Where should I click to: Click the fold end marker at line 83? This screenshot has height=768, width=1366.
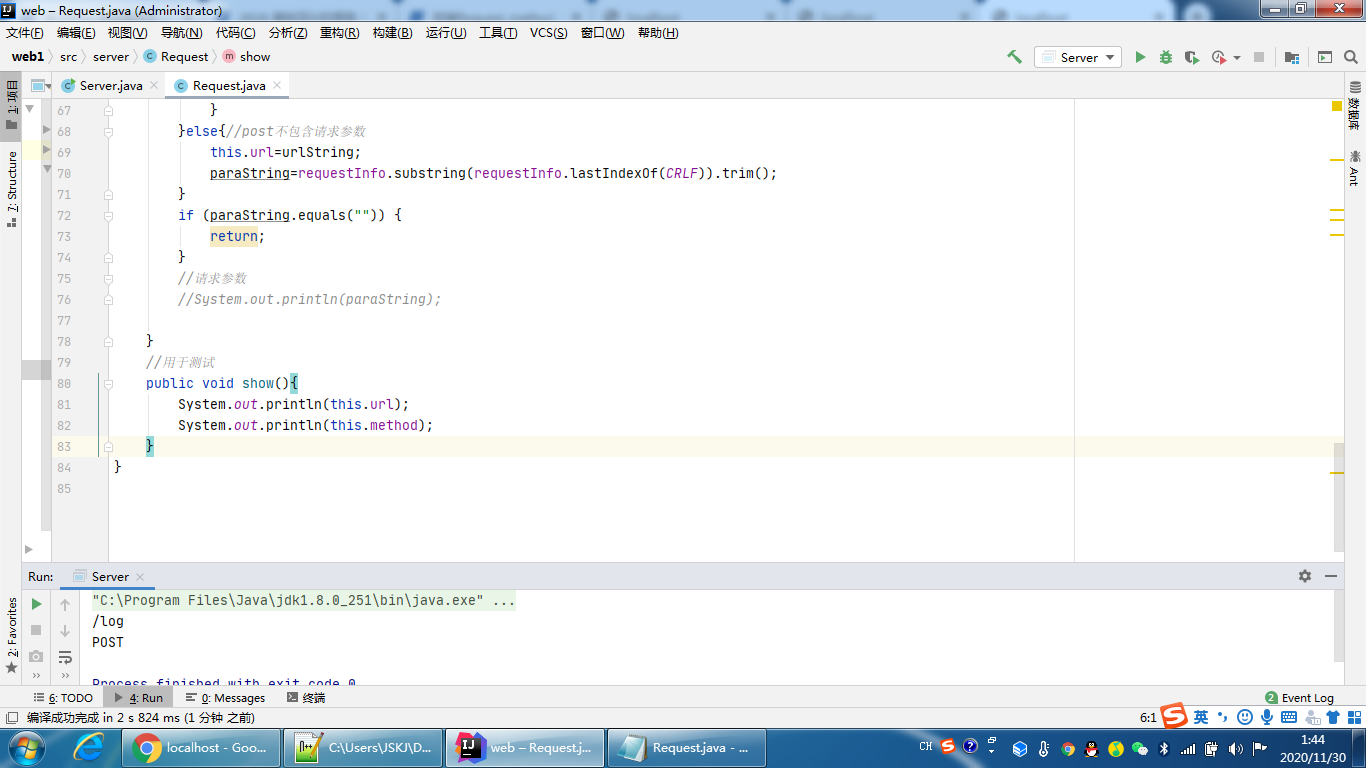pos(109,446)
